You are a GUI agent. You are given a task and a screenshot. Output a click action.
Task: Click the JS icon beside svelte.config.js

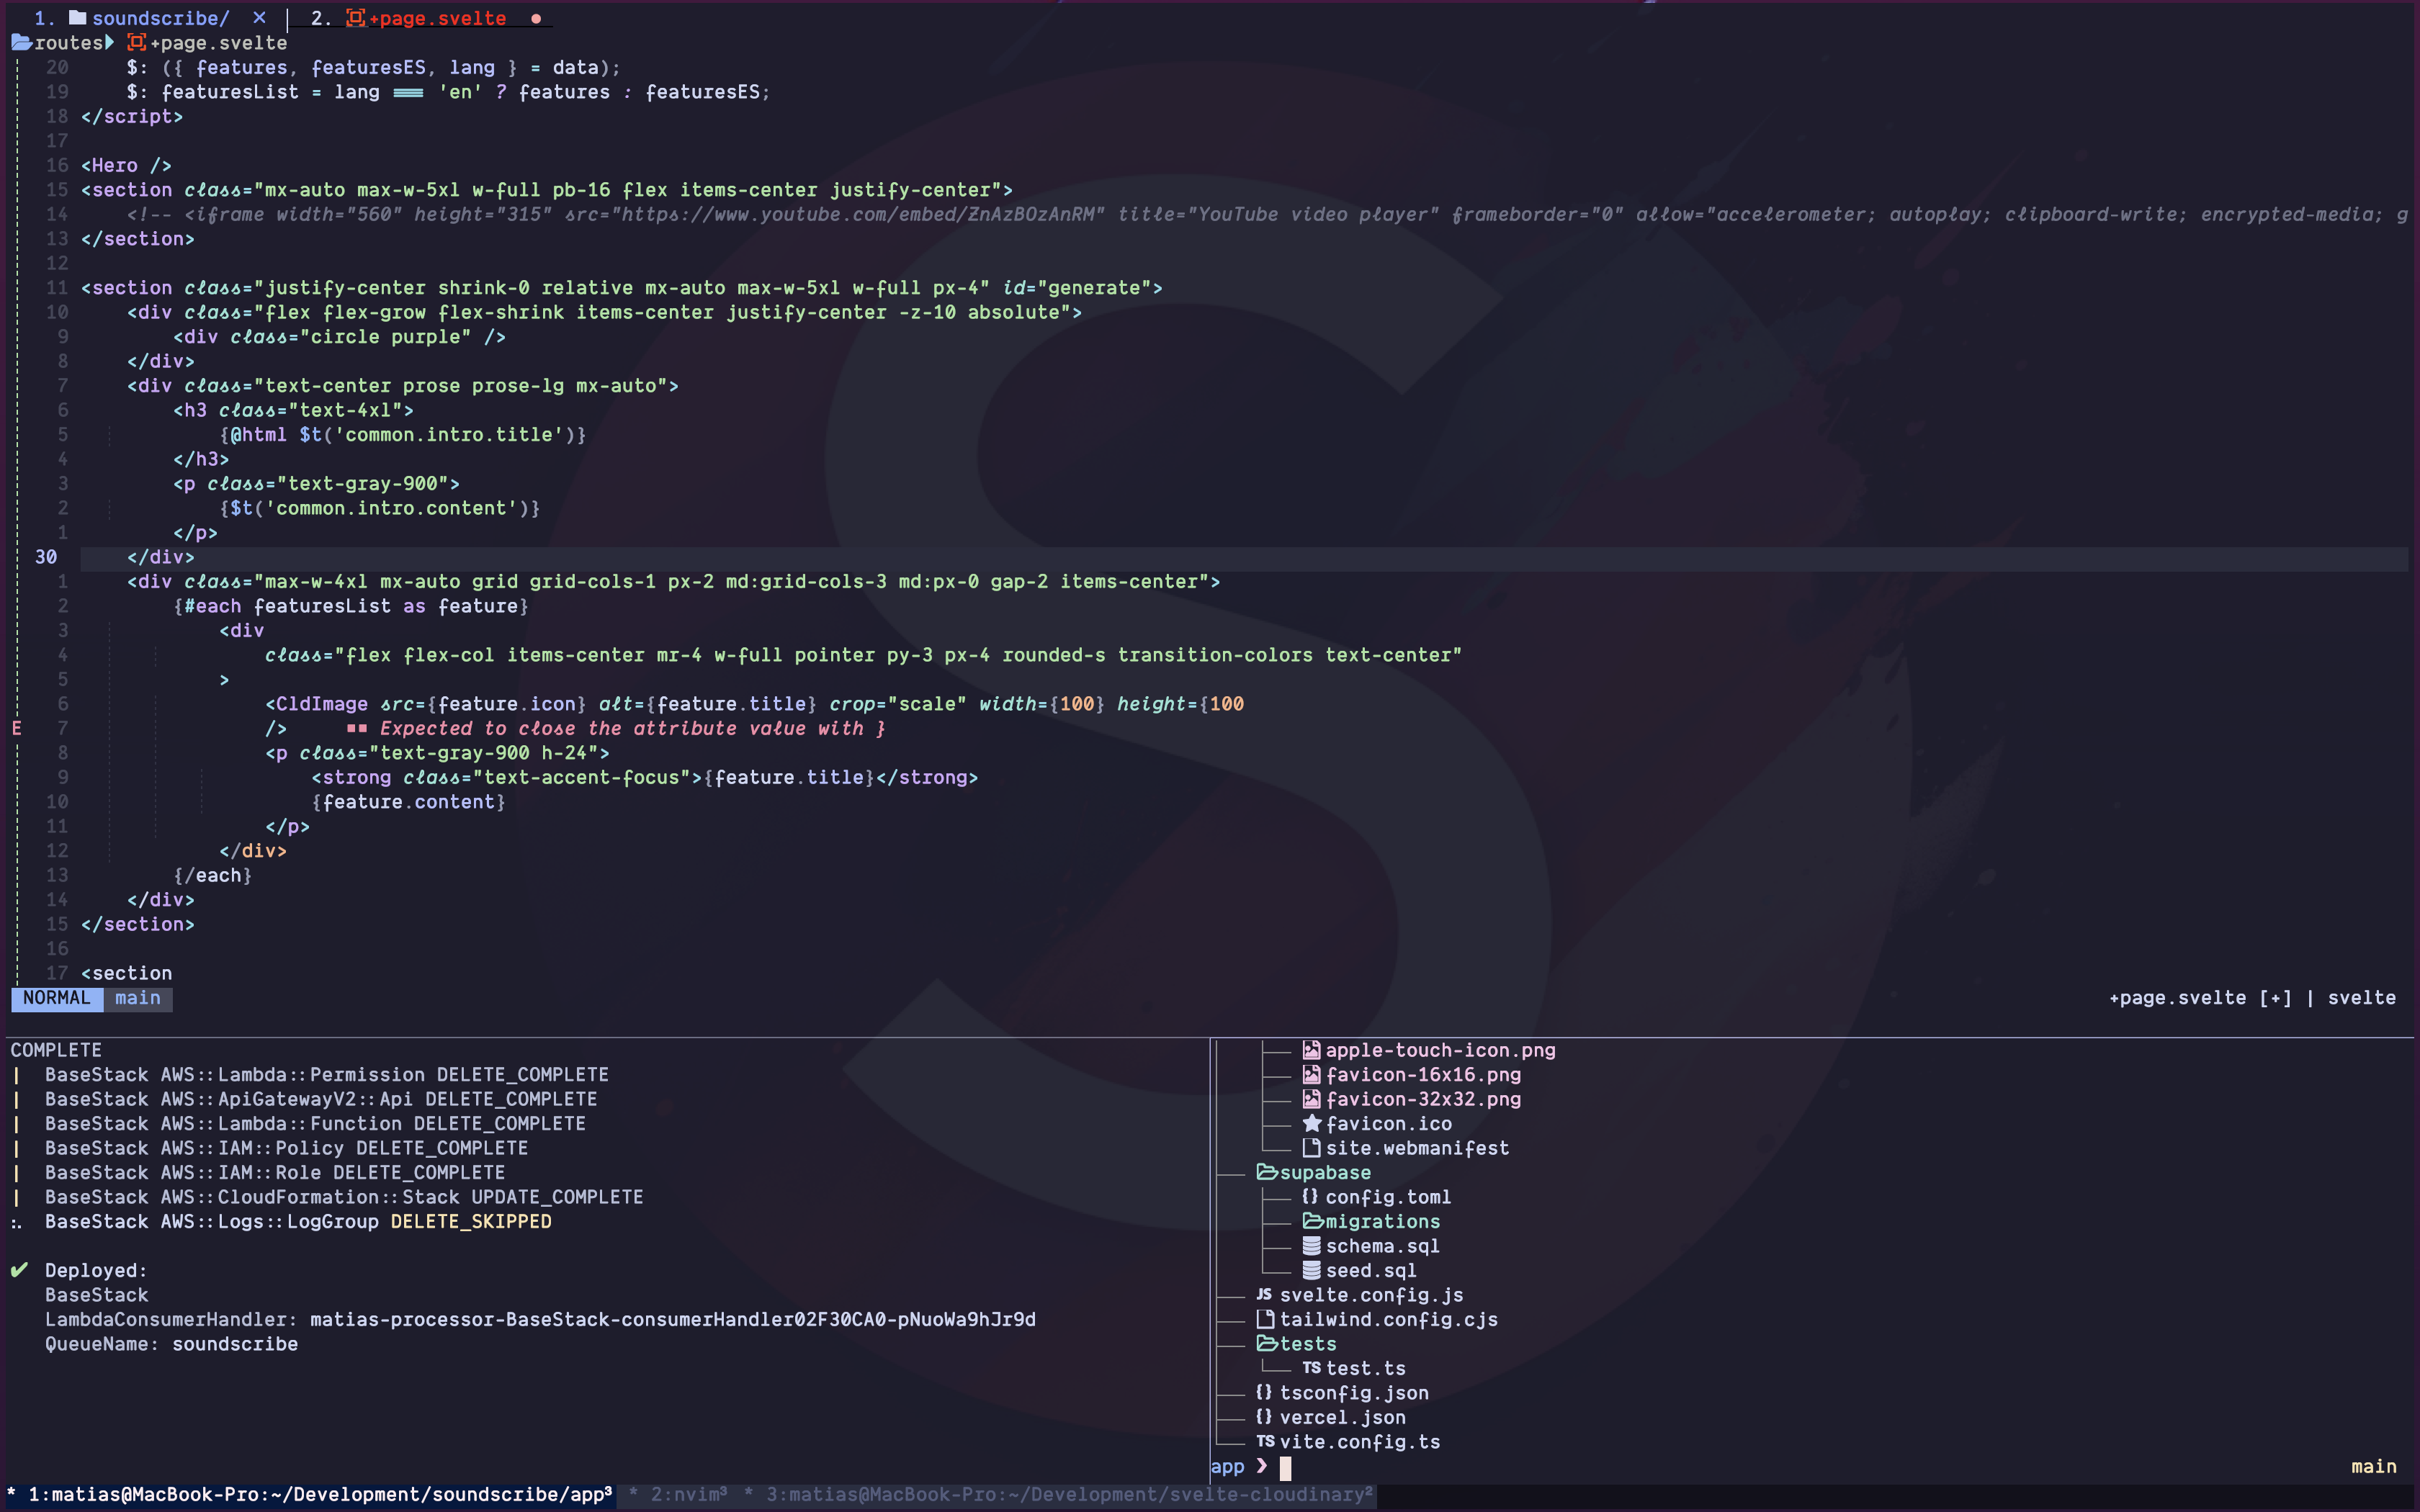click(1264, 1294)
